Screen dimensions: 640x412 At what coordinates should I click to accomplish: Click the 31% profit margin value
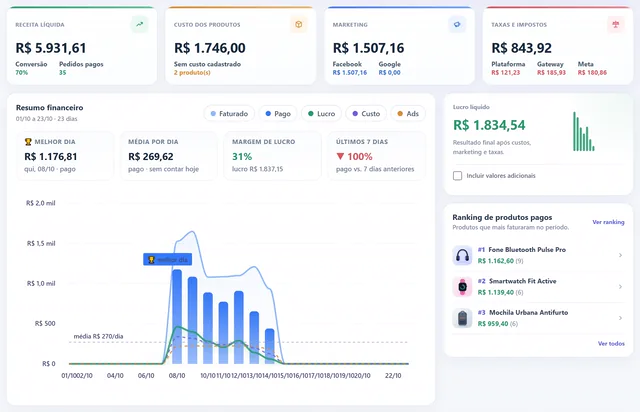click(242, 156)
